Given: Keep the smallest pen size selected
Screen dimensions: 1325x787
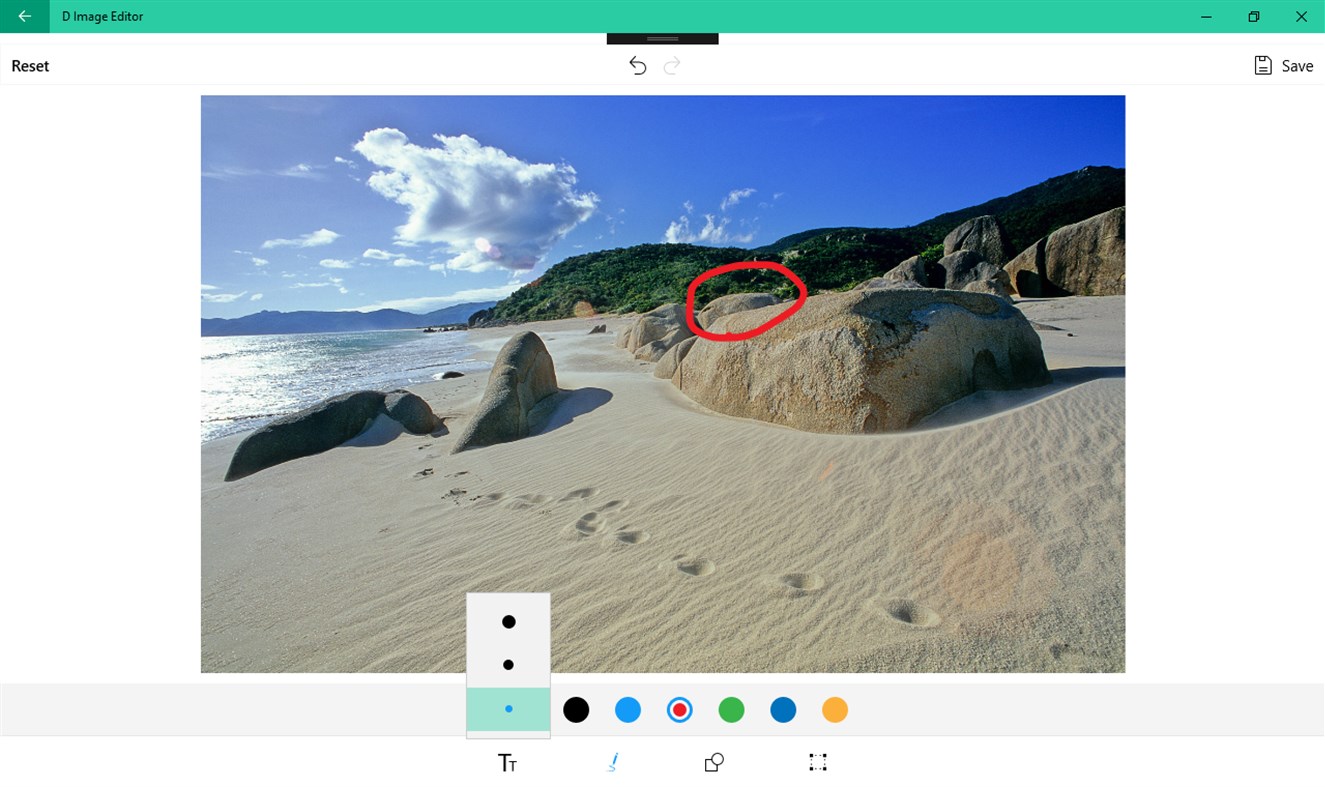Looking at the screenshot, I should (x=508, y=709).
